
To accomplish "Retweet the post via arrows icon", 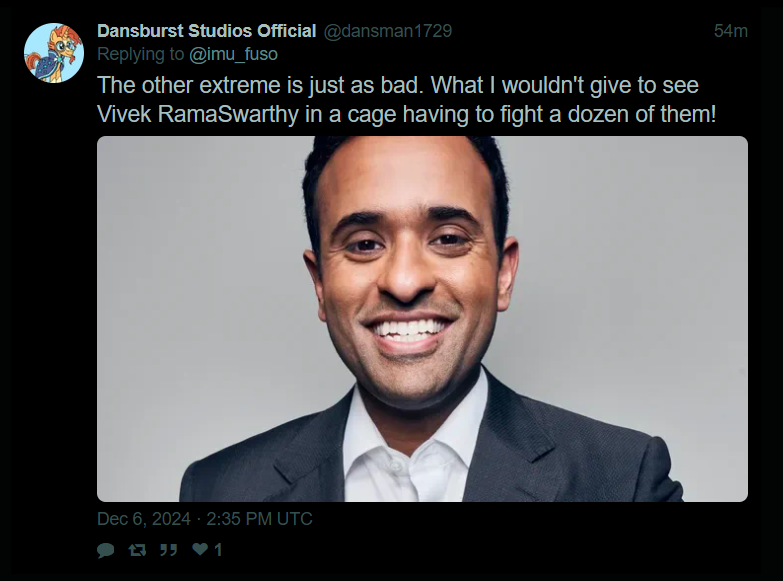I will click(137, 550).
